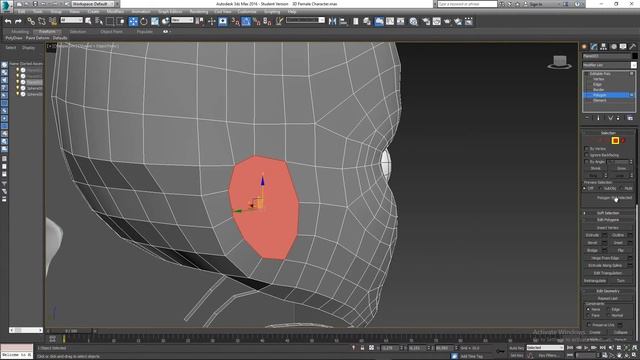The height and width of the screenshot is (360, 640).
Task: Open the Curve Editor
Action: (x=390, y=21)
